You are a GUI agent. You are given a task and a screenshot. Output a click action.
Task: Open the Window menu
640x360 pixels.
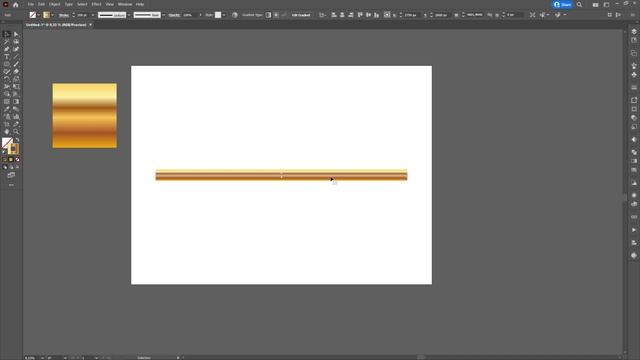125,4
